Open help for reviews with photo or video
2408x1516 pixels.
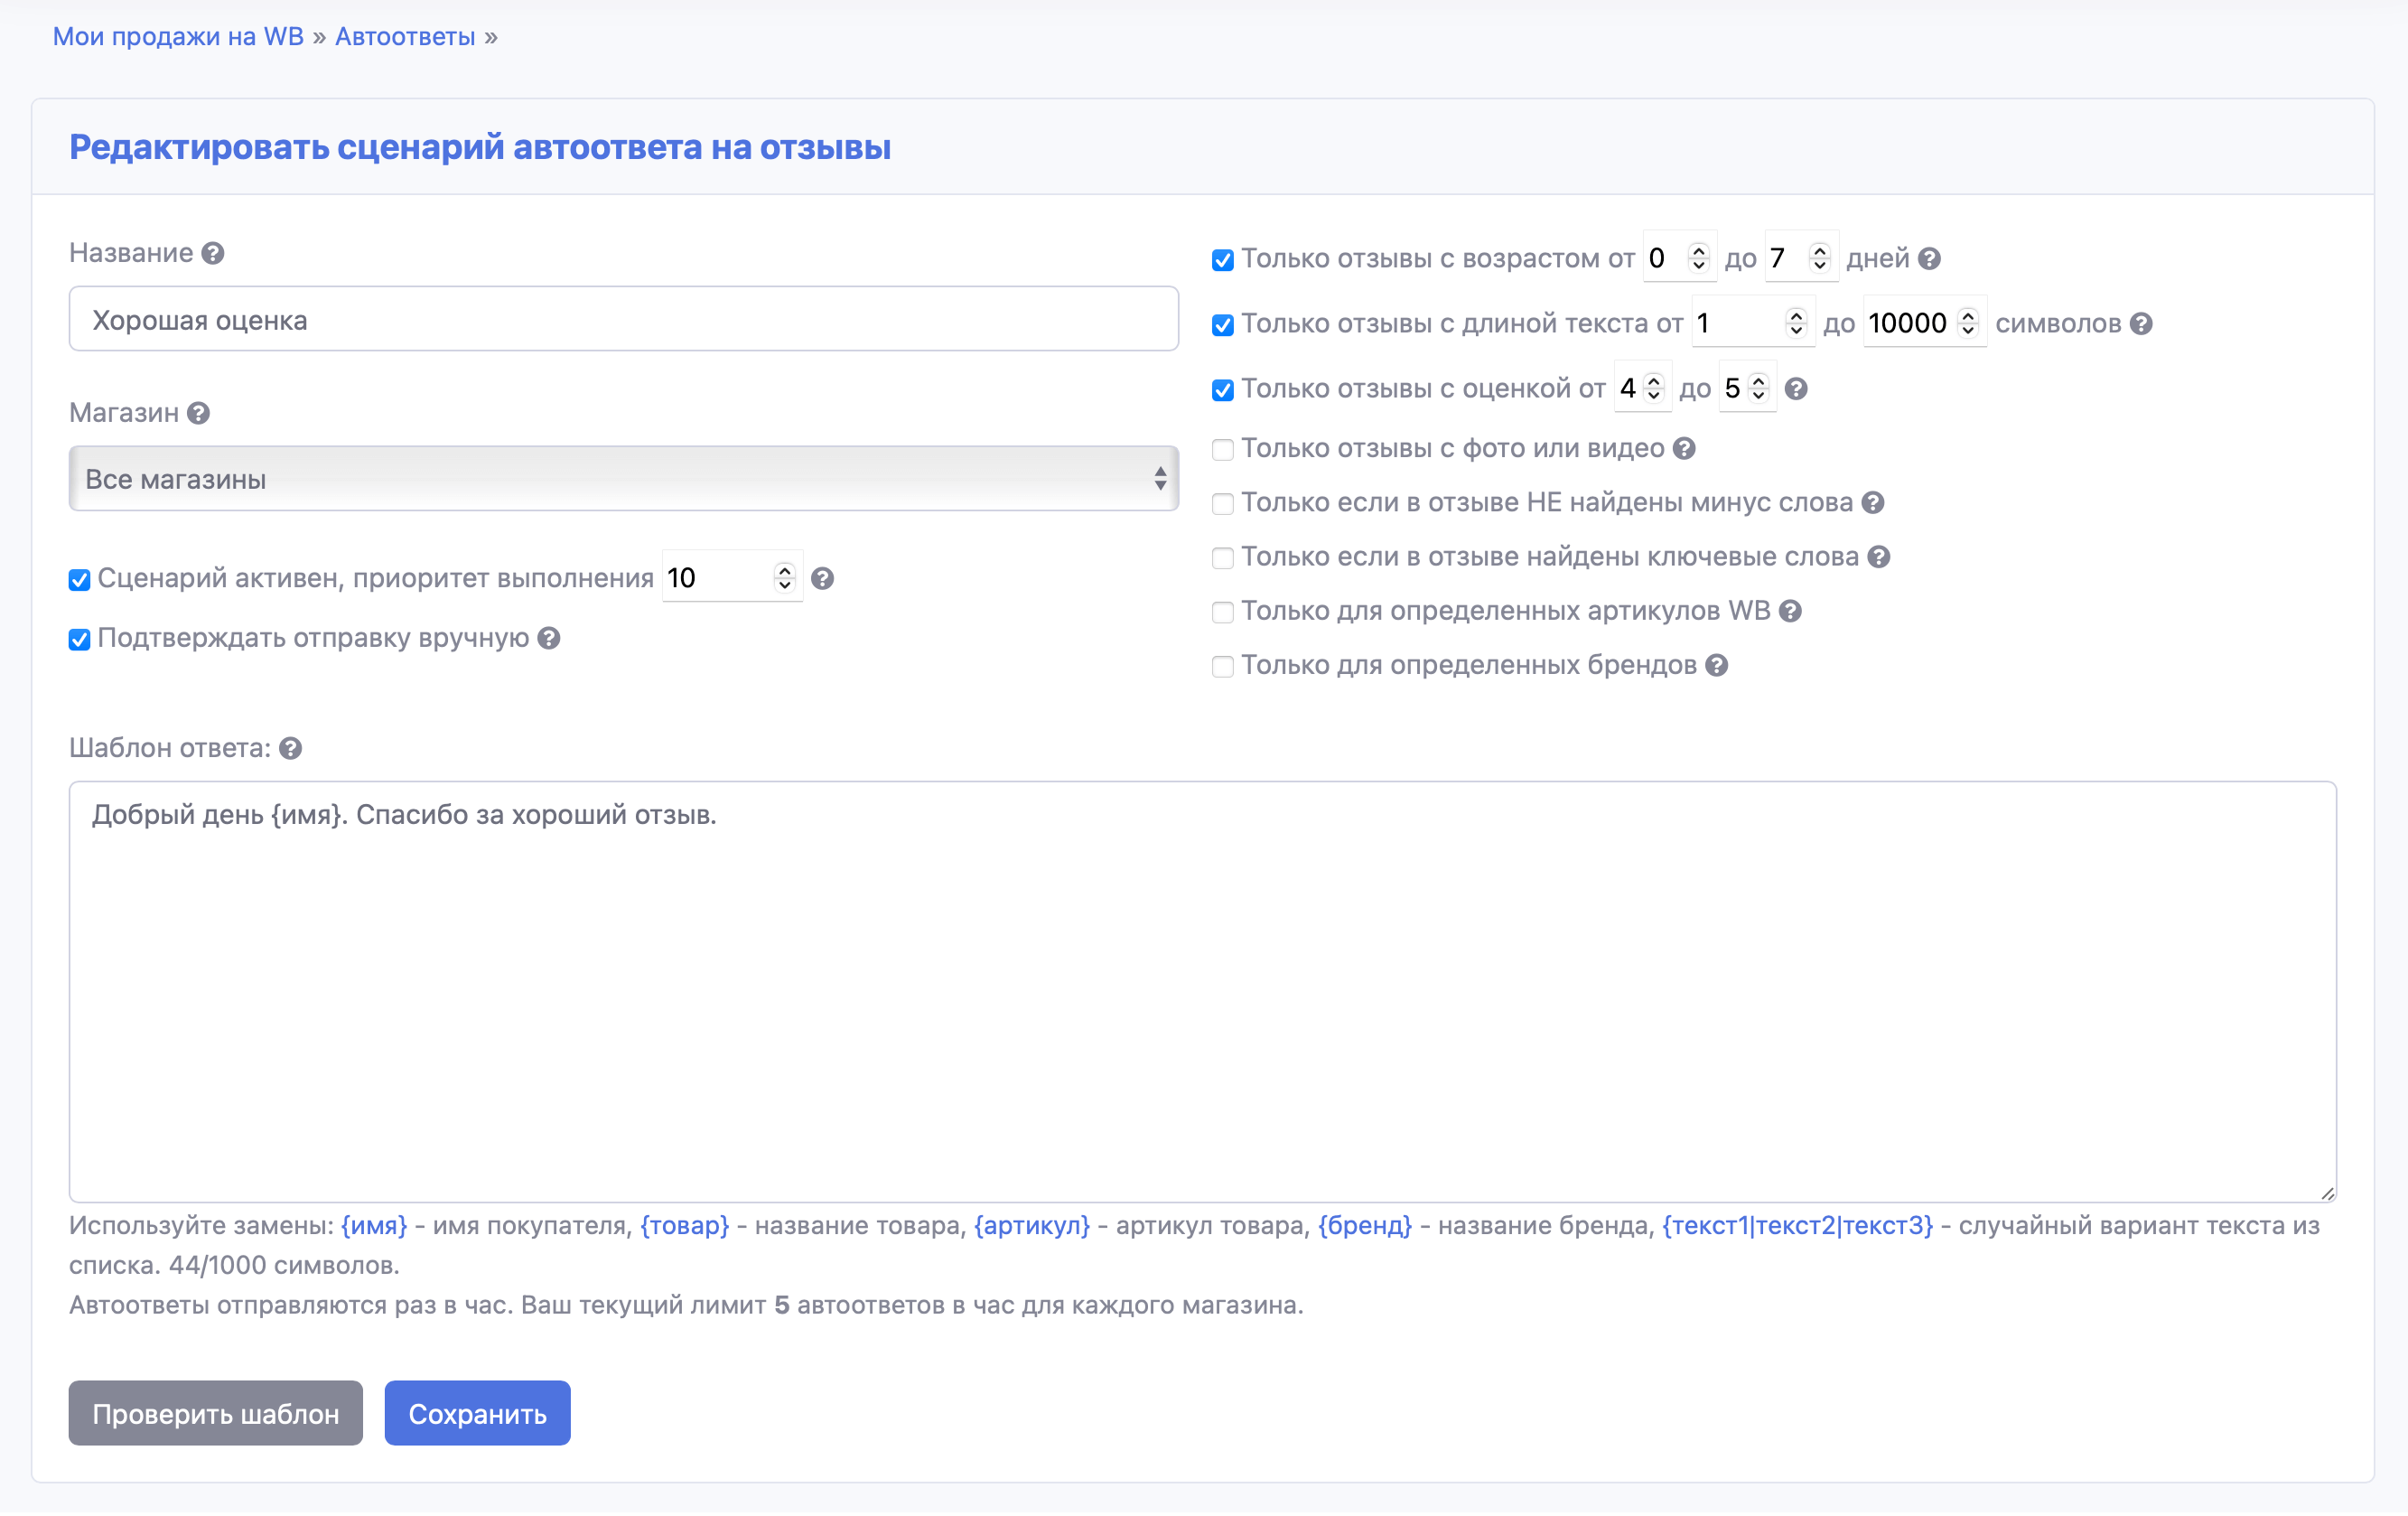[1684, 448]
